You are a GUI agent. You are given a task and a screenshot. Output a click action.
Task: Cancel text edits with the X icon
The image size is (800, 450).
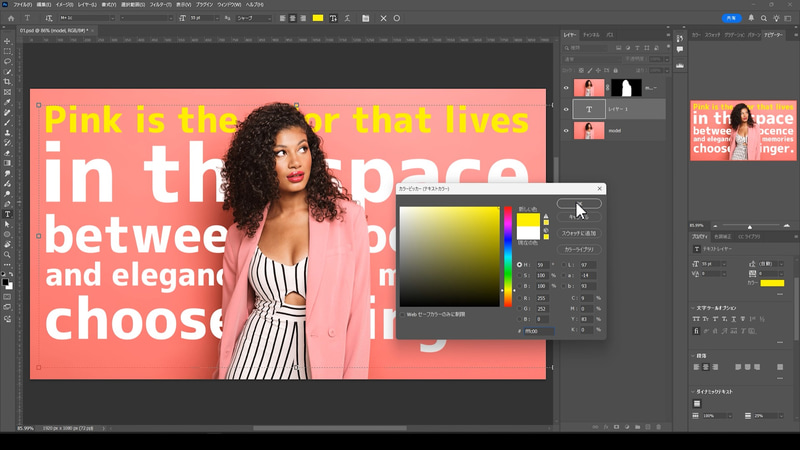[383, 18]
